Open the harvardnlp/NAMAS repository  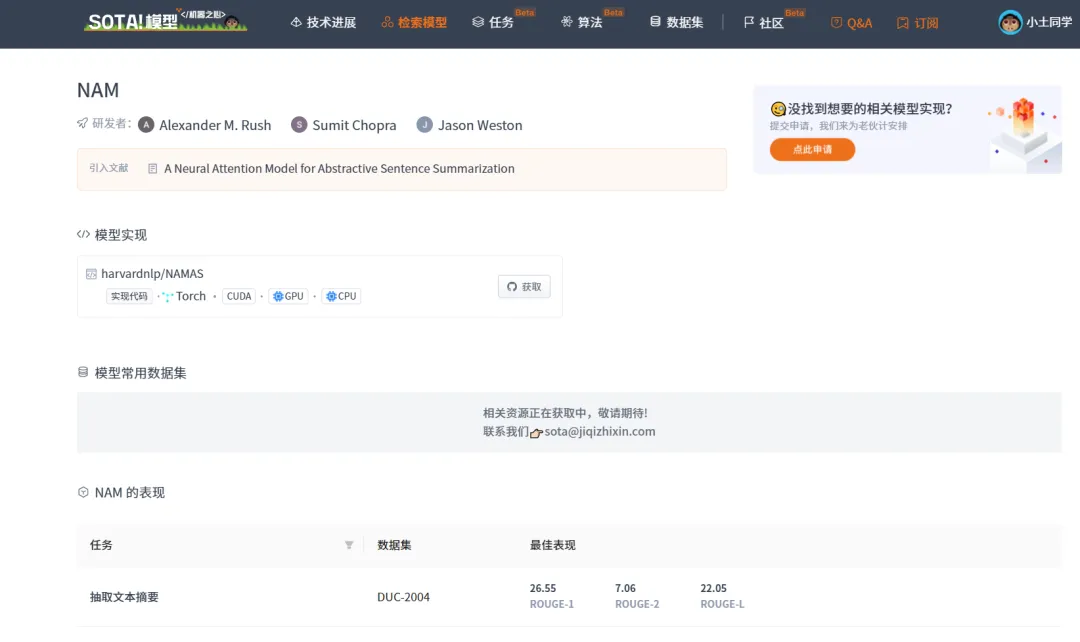pyautogui.click(x=152, y=274)
